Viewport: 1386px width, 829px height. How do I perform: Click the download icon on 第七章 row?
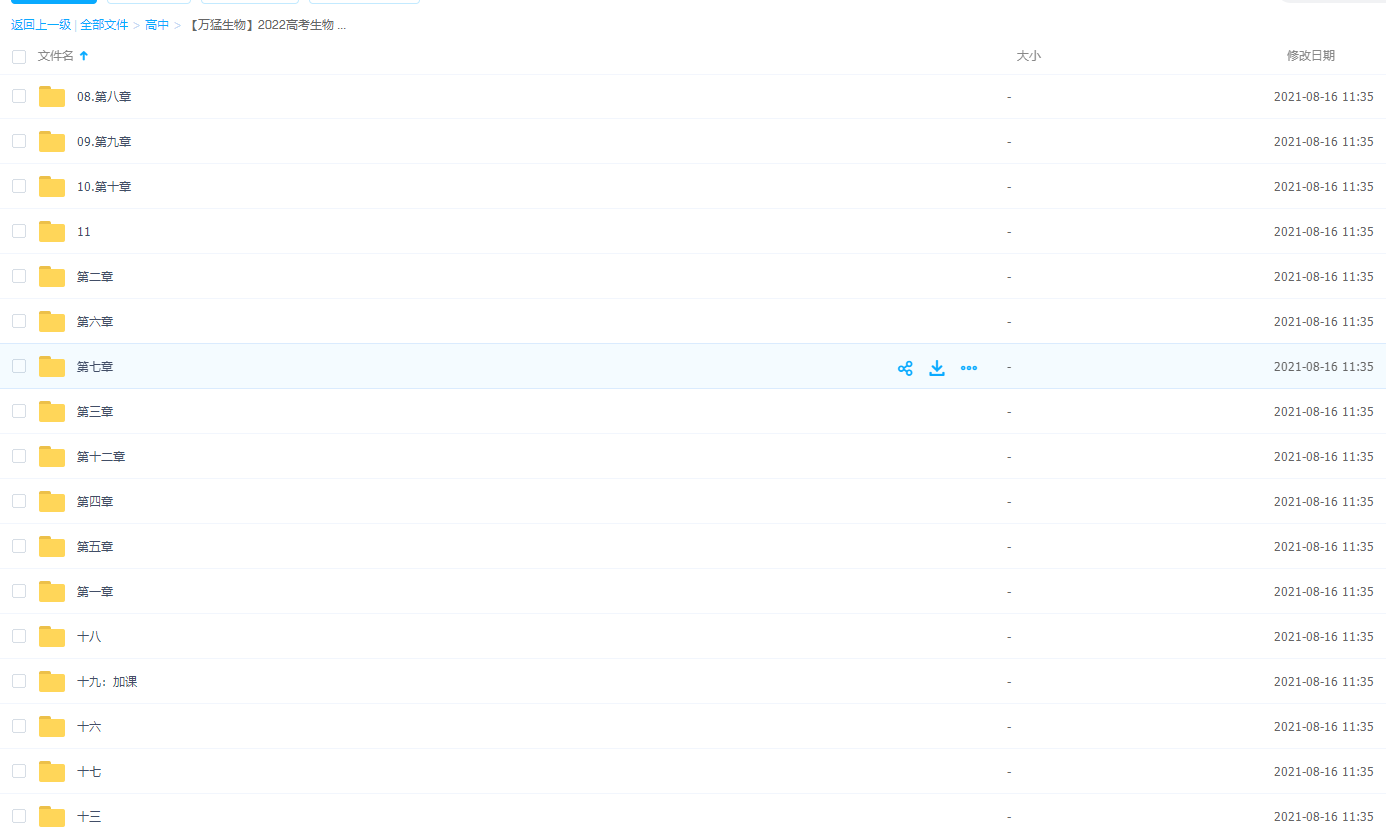(937, 368)
